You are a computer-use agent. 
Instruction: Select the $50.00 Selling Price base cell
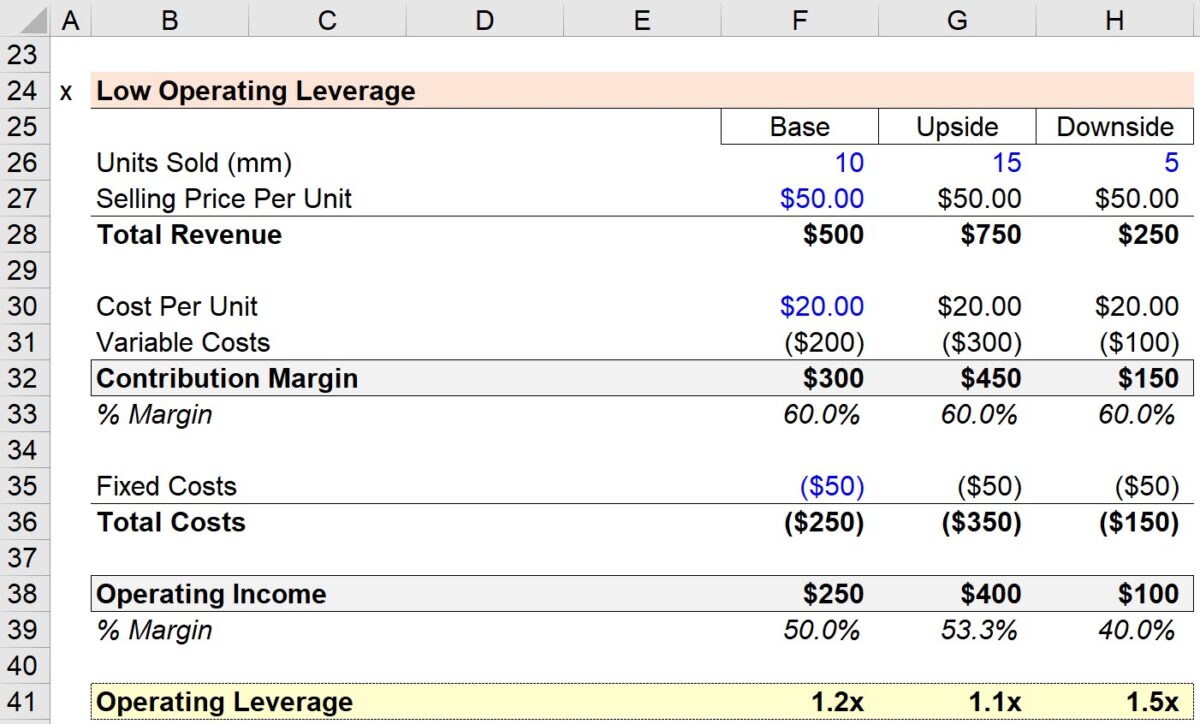pyautogui.click(x=798, y=198)
